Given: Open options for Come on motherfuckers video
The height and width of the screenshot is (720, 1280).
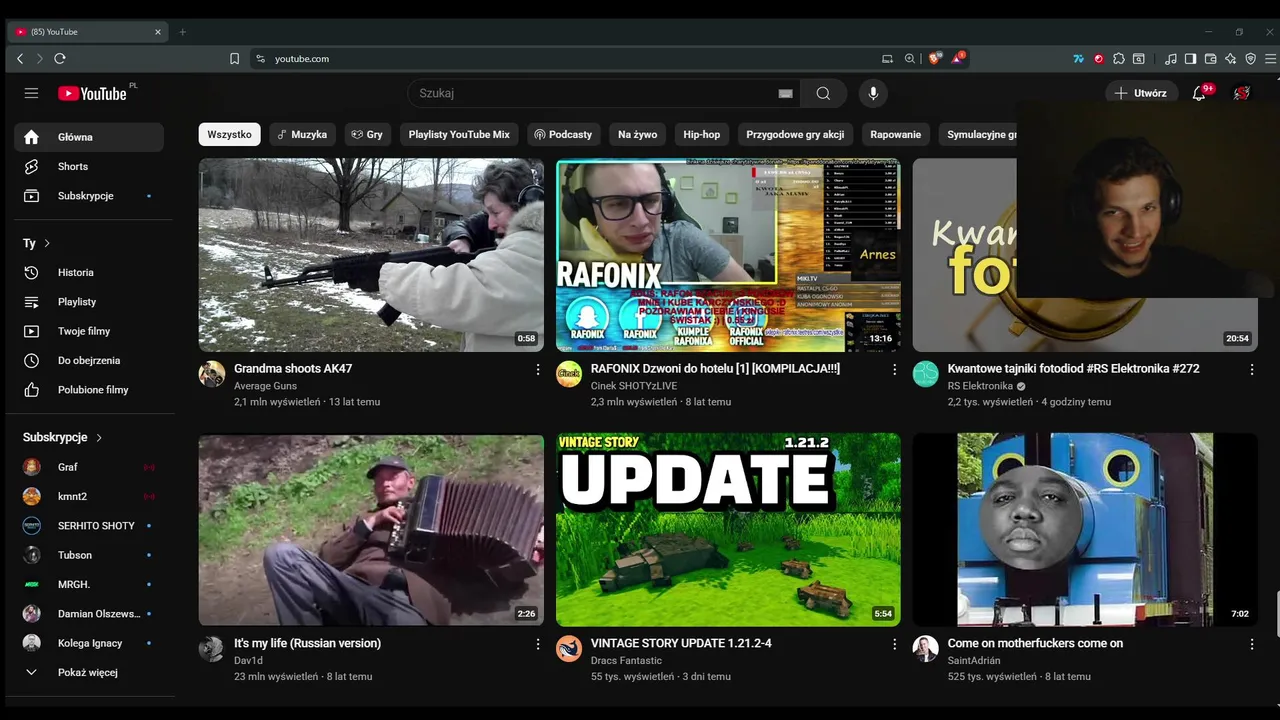Looking at the screenshot, I should 1251,644.
